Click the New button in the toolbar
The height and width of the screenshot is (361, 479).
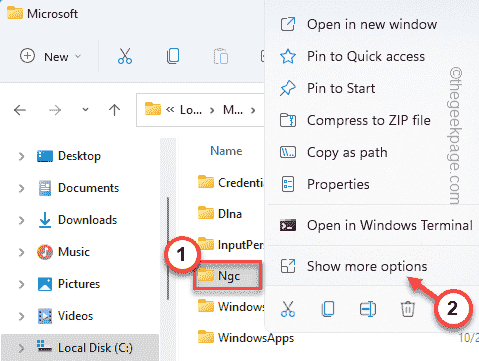50,56
